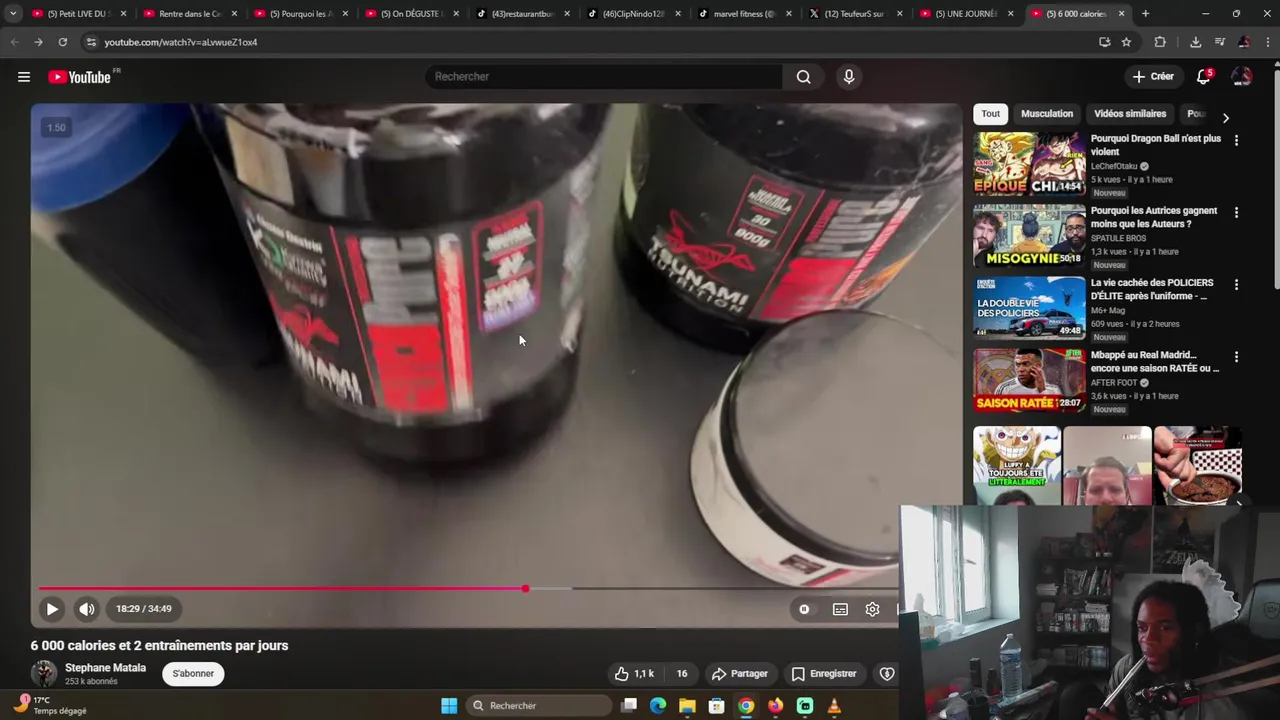Open the YouTube guide hamburger menu
Image resolution: width=1280 pixels, height=720 pixels.
(24, 77)
